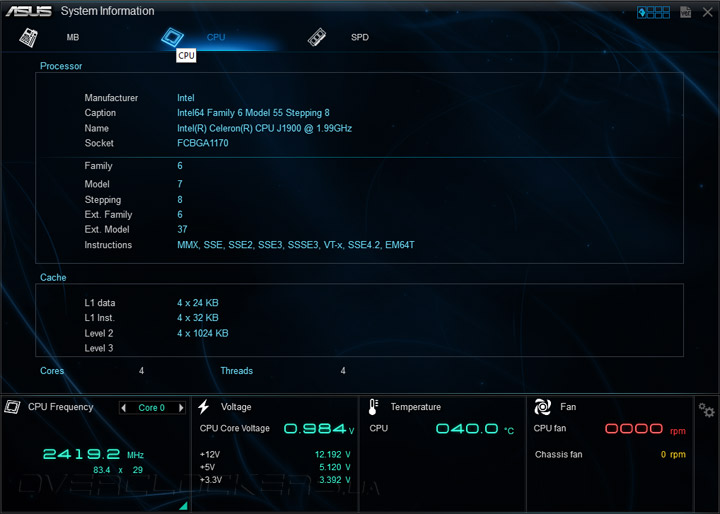Viewport: 720px width, 514px height.
Task: Click the MB tab label
Action: pyautogui.click(x=73, y=37)
